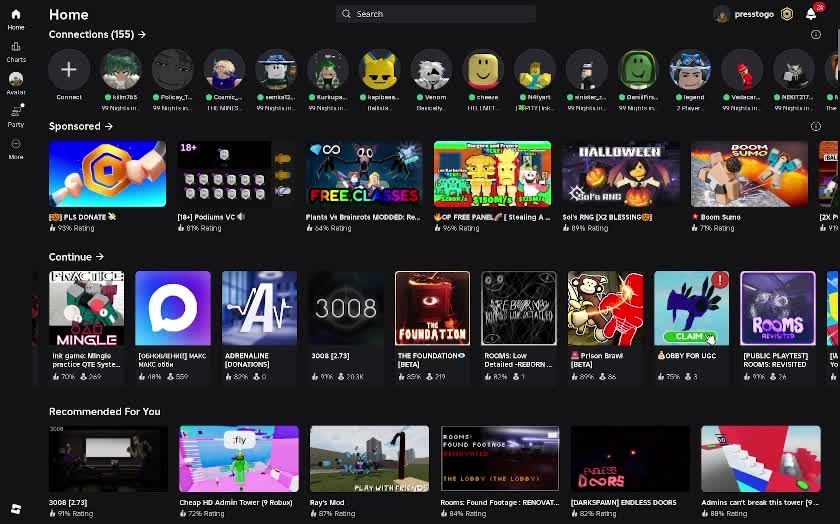This screenshot has width=840, height=524.
Task: Open THE FOUNDATION [BETA] tile
Action: click(432, 326)
